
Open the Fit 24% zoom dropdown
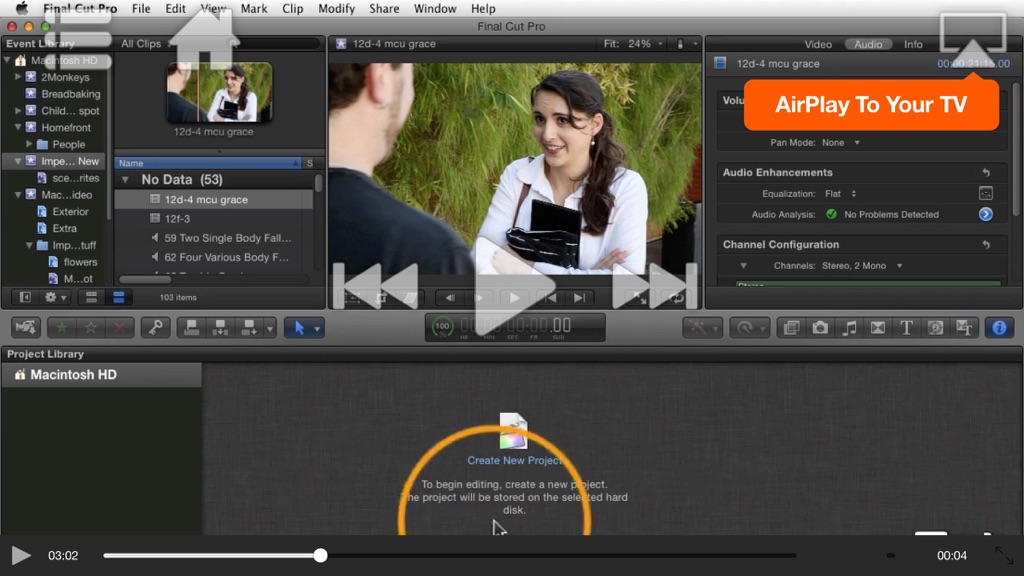633,44
